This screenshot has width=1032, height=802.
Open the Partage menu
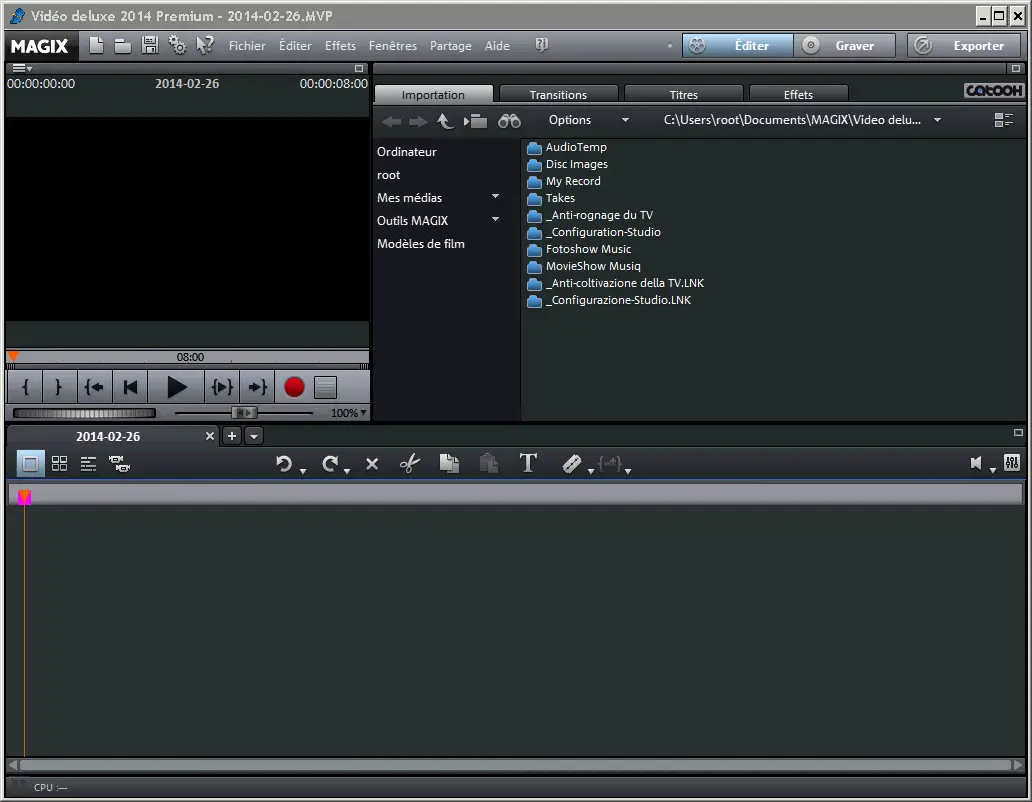pos(451,45)
